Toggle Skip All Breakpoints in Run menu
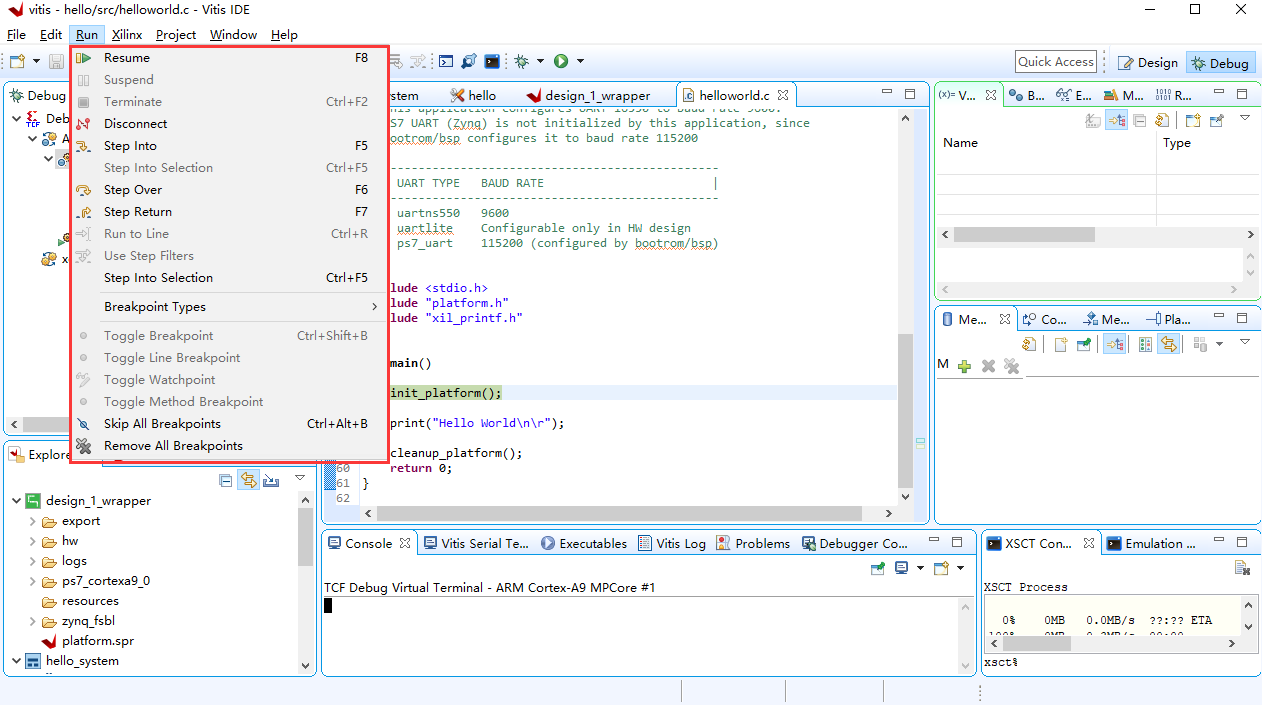 [x=162, y=424]
